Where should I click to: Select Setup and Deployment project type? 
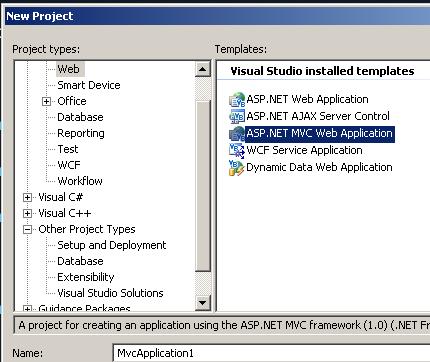pos(112,245)
